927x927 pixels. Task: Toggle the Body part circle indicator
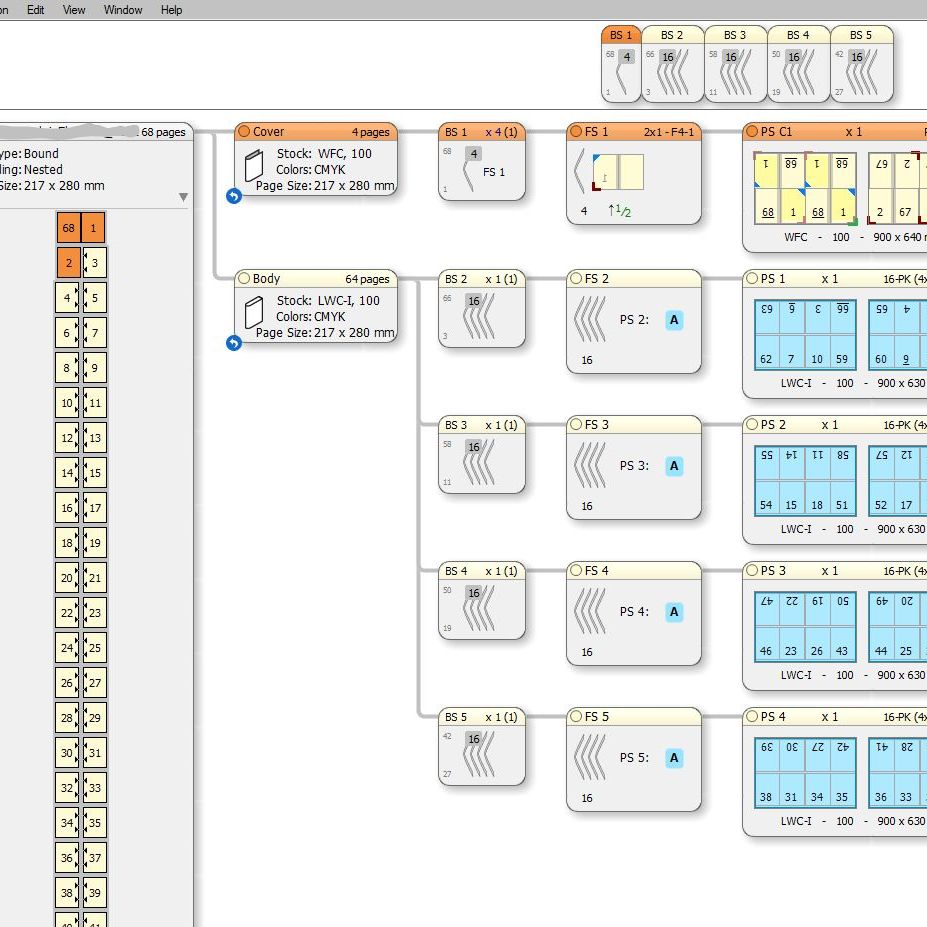point(244,278)
